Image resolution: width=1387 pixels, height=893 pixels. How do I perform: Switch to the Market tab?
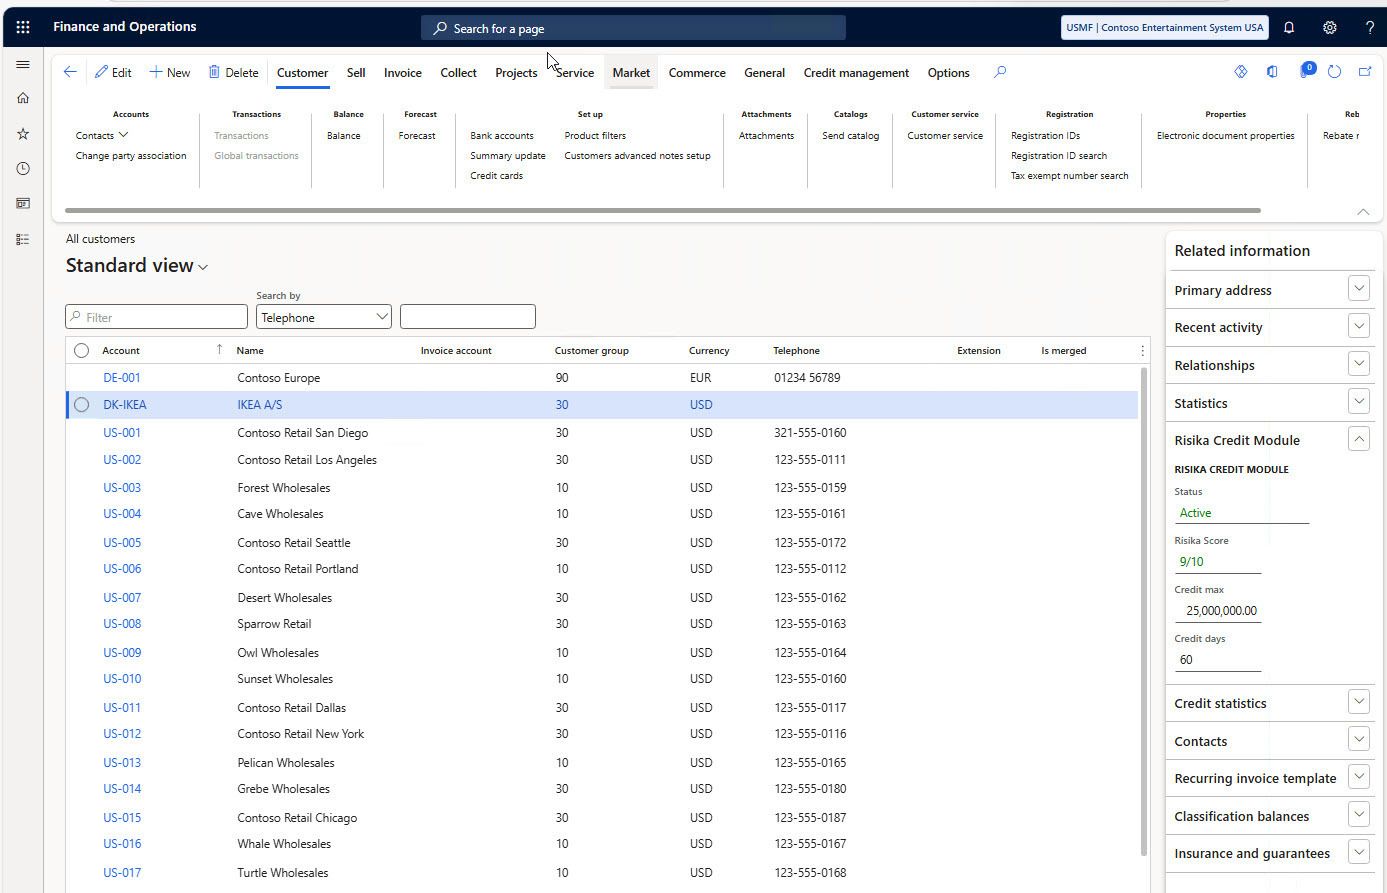631,72
